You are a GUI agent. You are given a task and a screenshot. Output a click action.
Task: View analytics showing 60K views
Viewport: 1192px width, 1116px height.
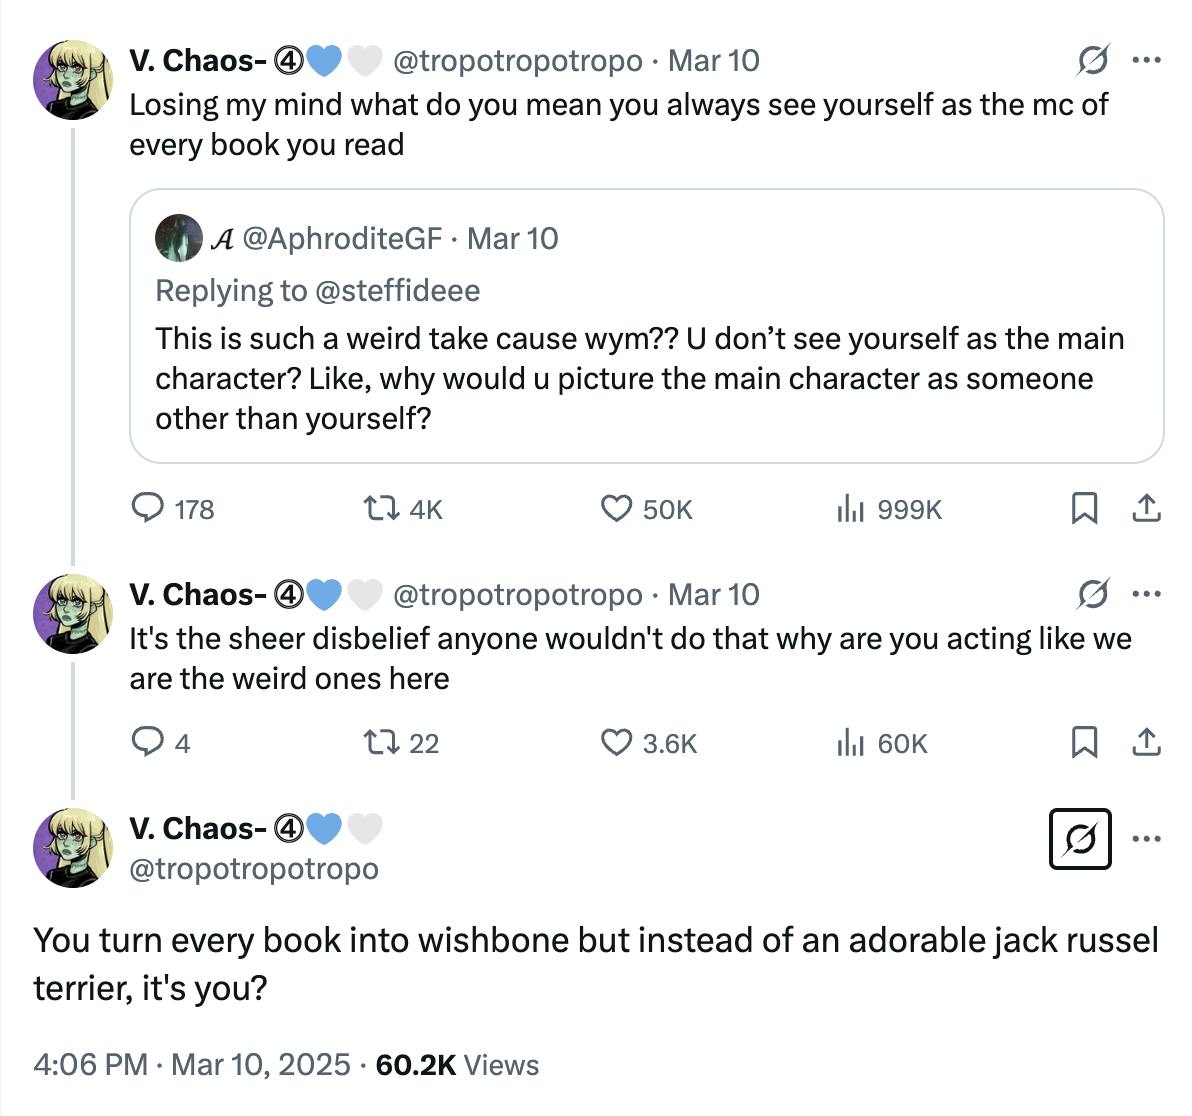pyautogui.click(x=850, y=743)
